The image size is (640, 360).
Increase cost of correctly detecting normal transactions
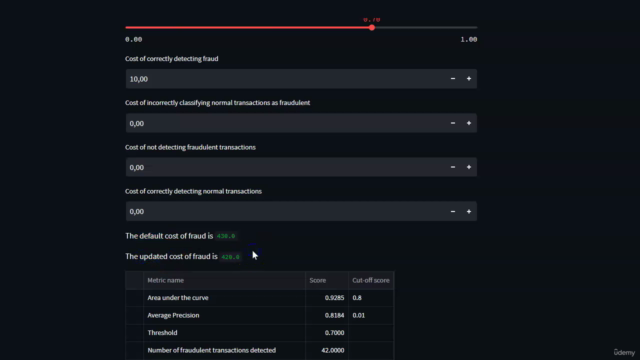(469, 211)
